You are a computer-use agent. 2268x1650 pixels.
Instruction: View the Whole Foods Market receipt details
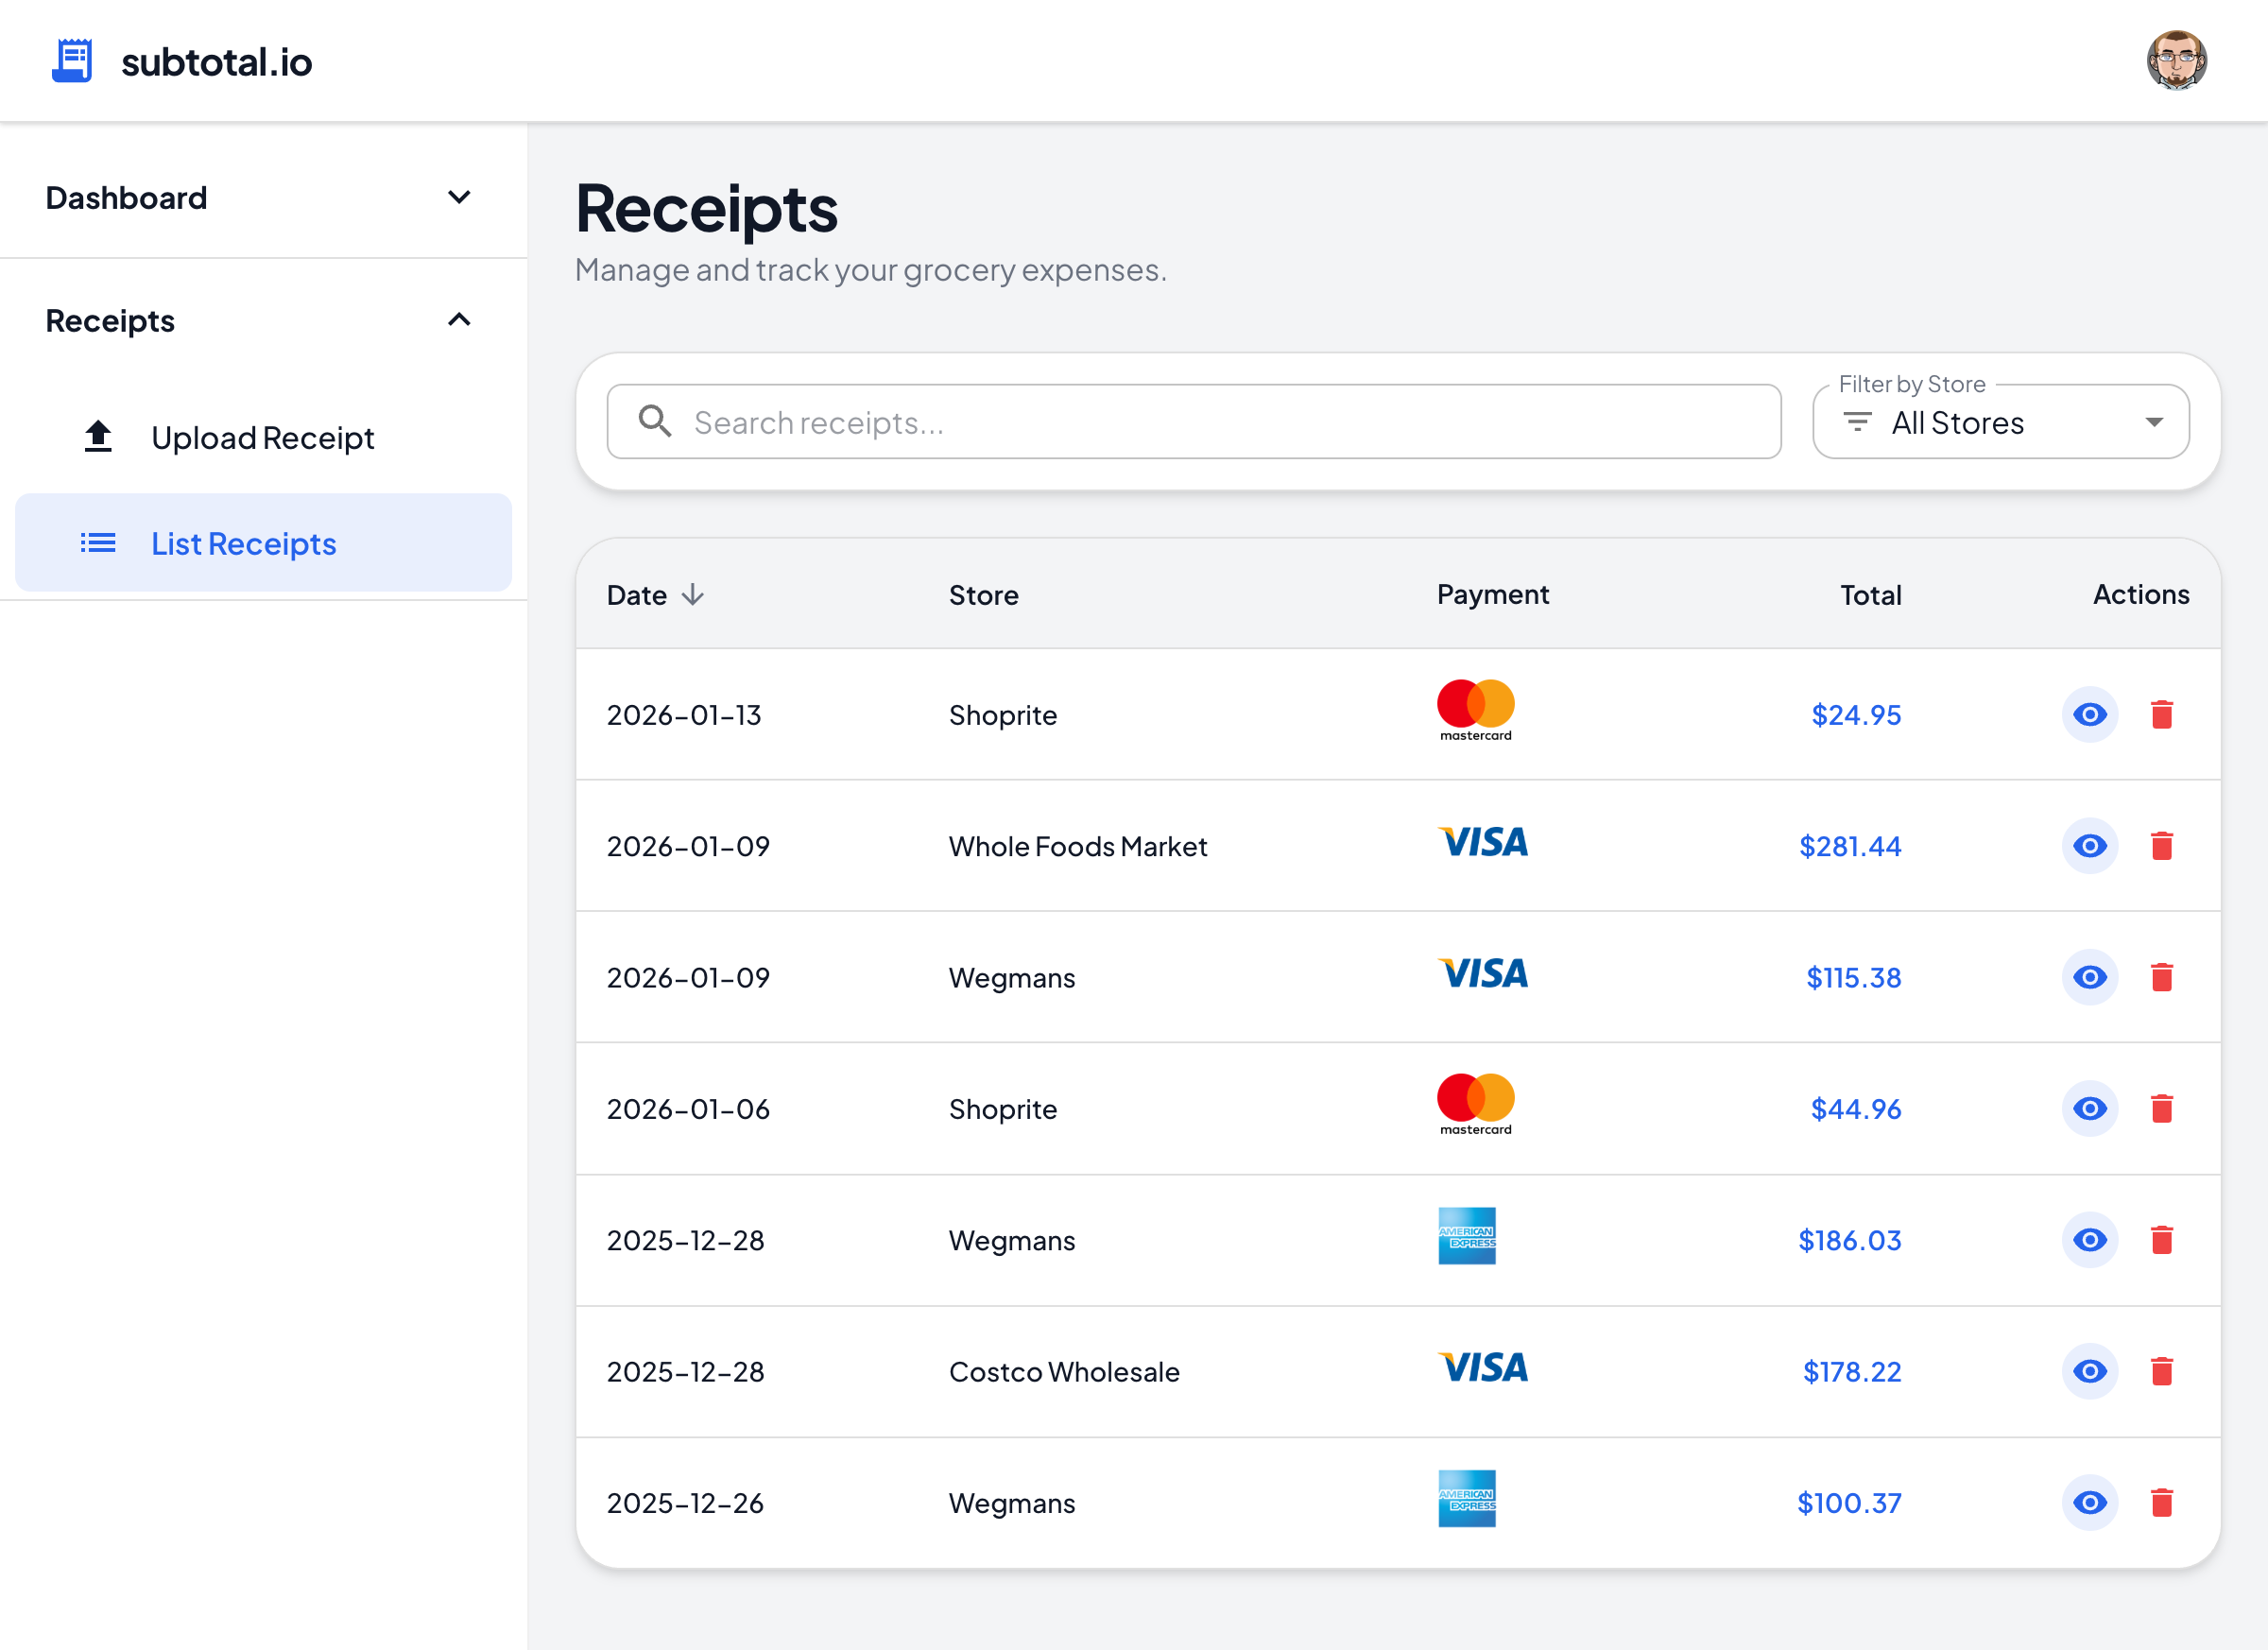coord(2090,846)
